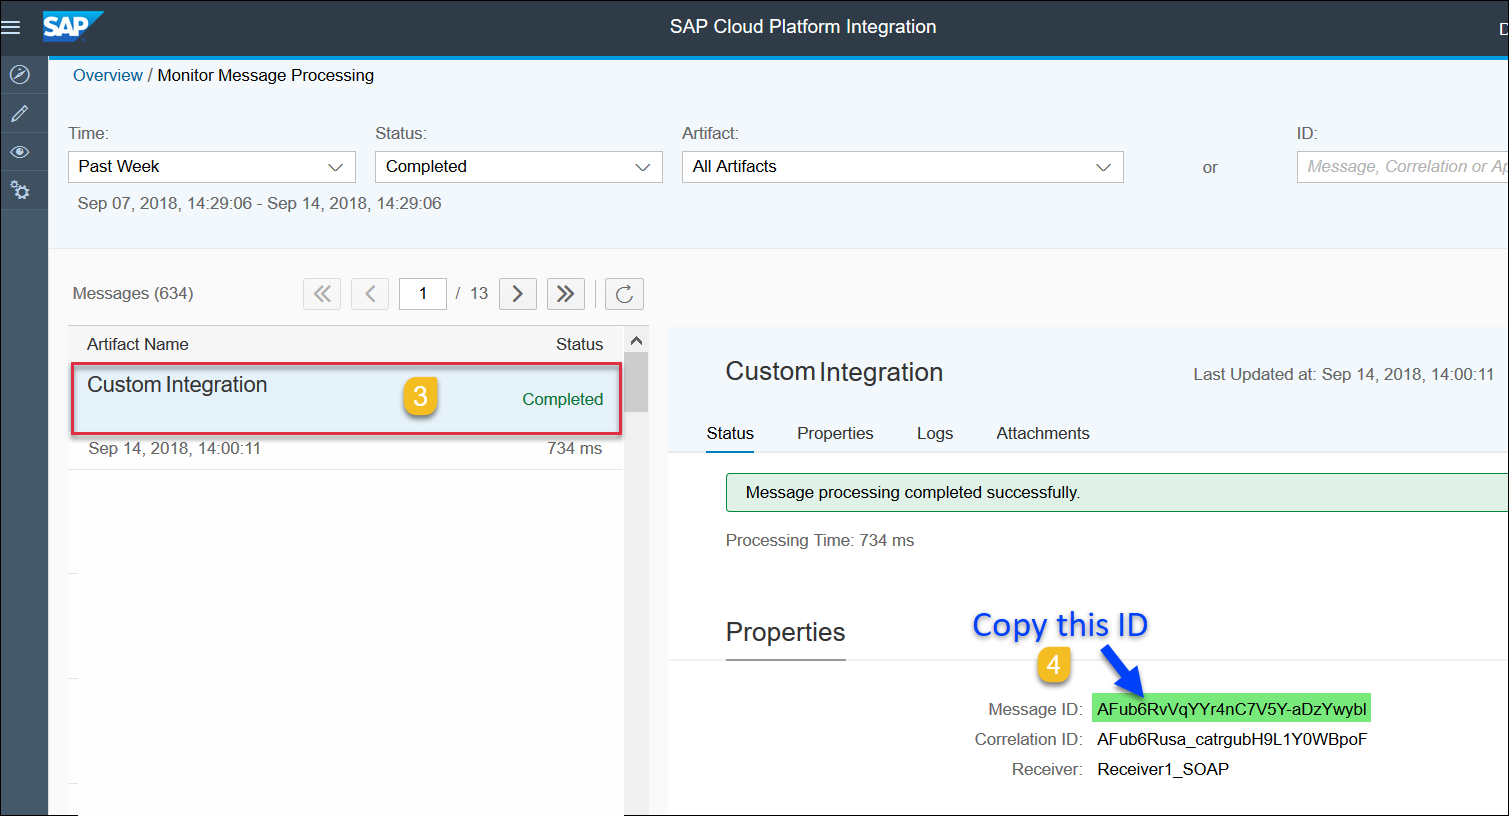Go to first page of messages
The height and width of the screenshot is (816, 1509).
click(x=322, y=294)
